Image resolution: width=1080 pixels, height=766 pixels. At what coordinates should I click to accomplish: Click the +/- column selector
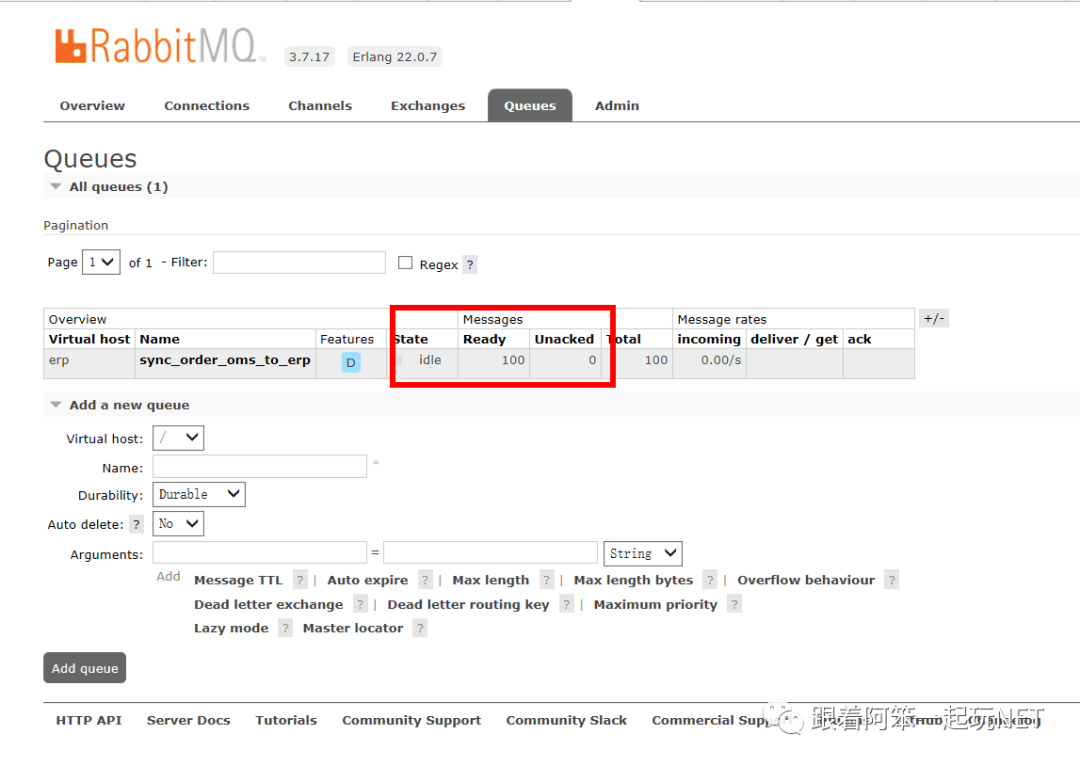click(x=933, y=318)
